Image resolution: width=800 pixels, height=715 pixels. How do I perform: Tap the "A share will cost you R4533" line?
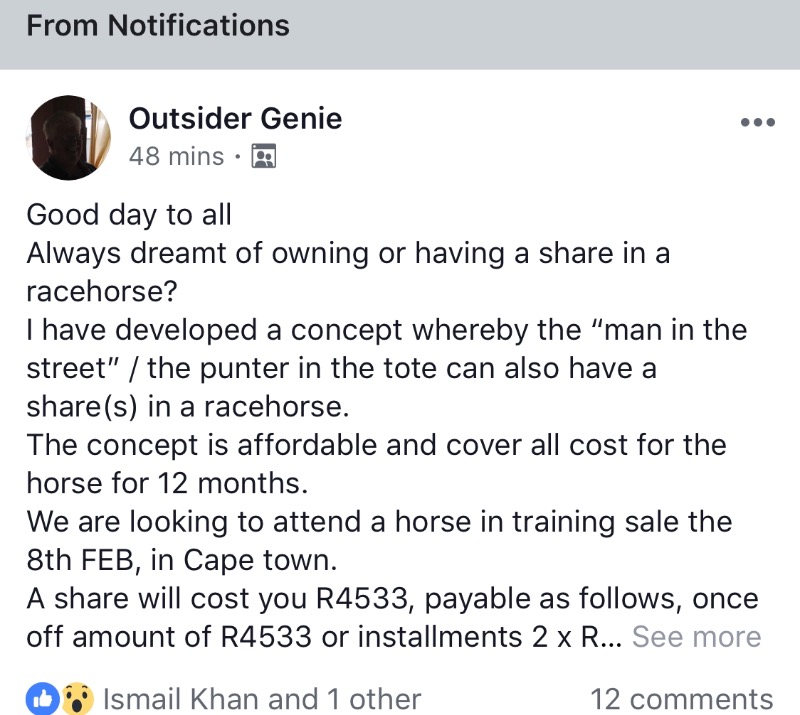tap(392, 598)
